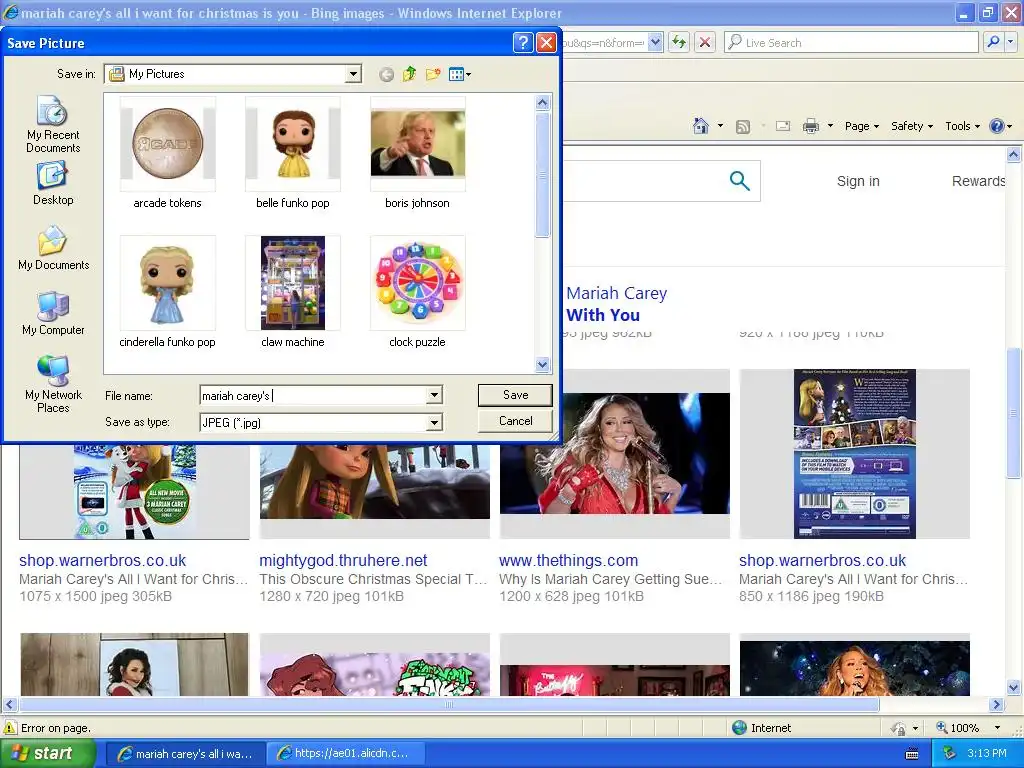Click the Read Mail icon

[x=782, y=126]
